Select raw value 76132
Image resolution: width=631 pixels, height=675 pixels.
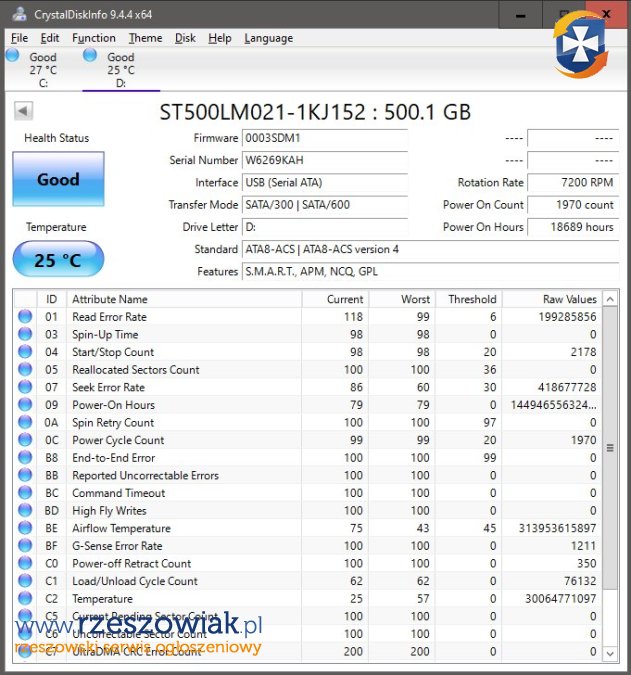click(580, 581)
